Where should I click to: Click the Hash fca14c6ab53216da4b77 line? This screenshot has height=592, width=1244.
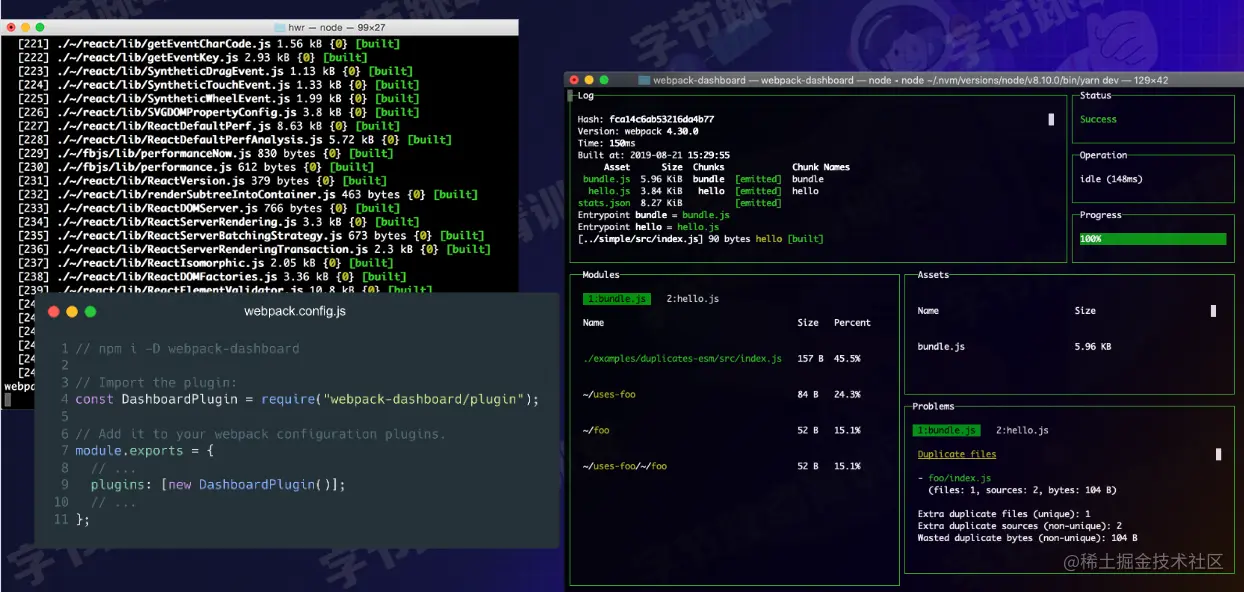tap(646, 119)
